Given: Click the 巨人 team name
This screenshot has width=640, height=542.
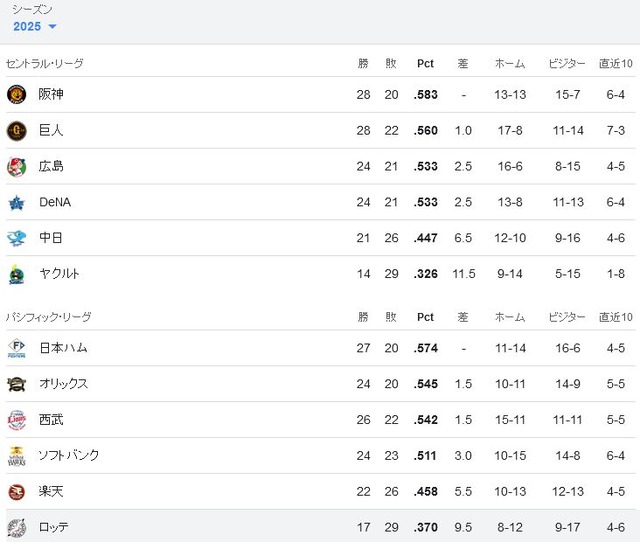Looking at the screenshot, I should coord(51,131).
